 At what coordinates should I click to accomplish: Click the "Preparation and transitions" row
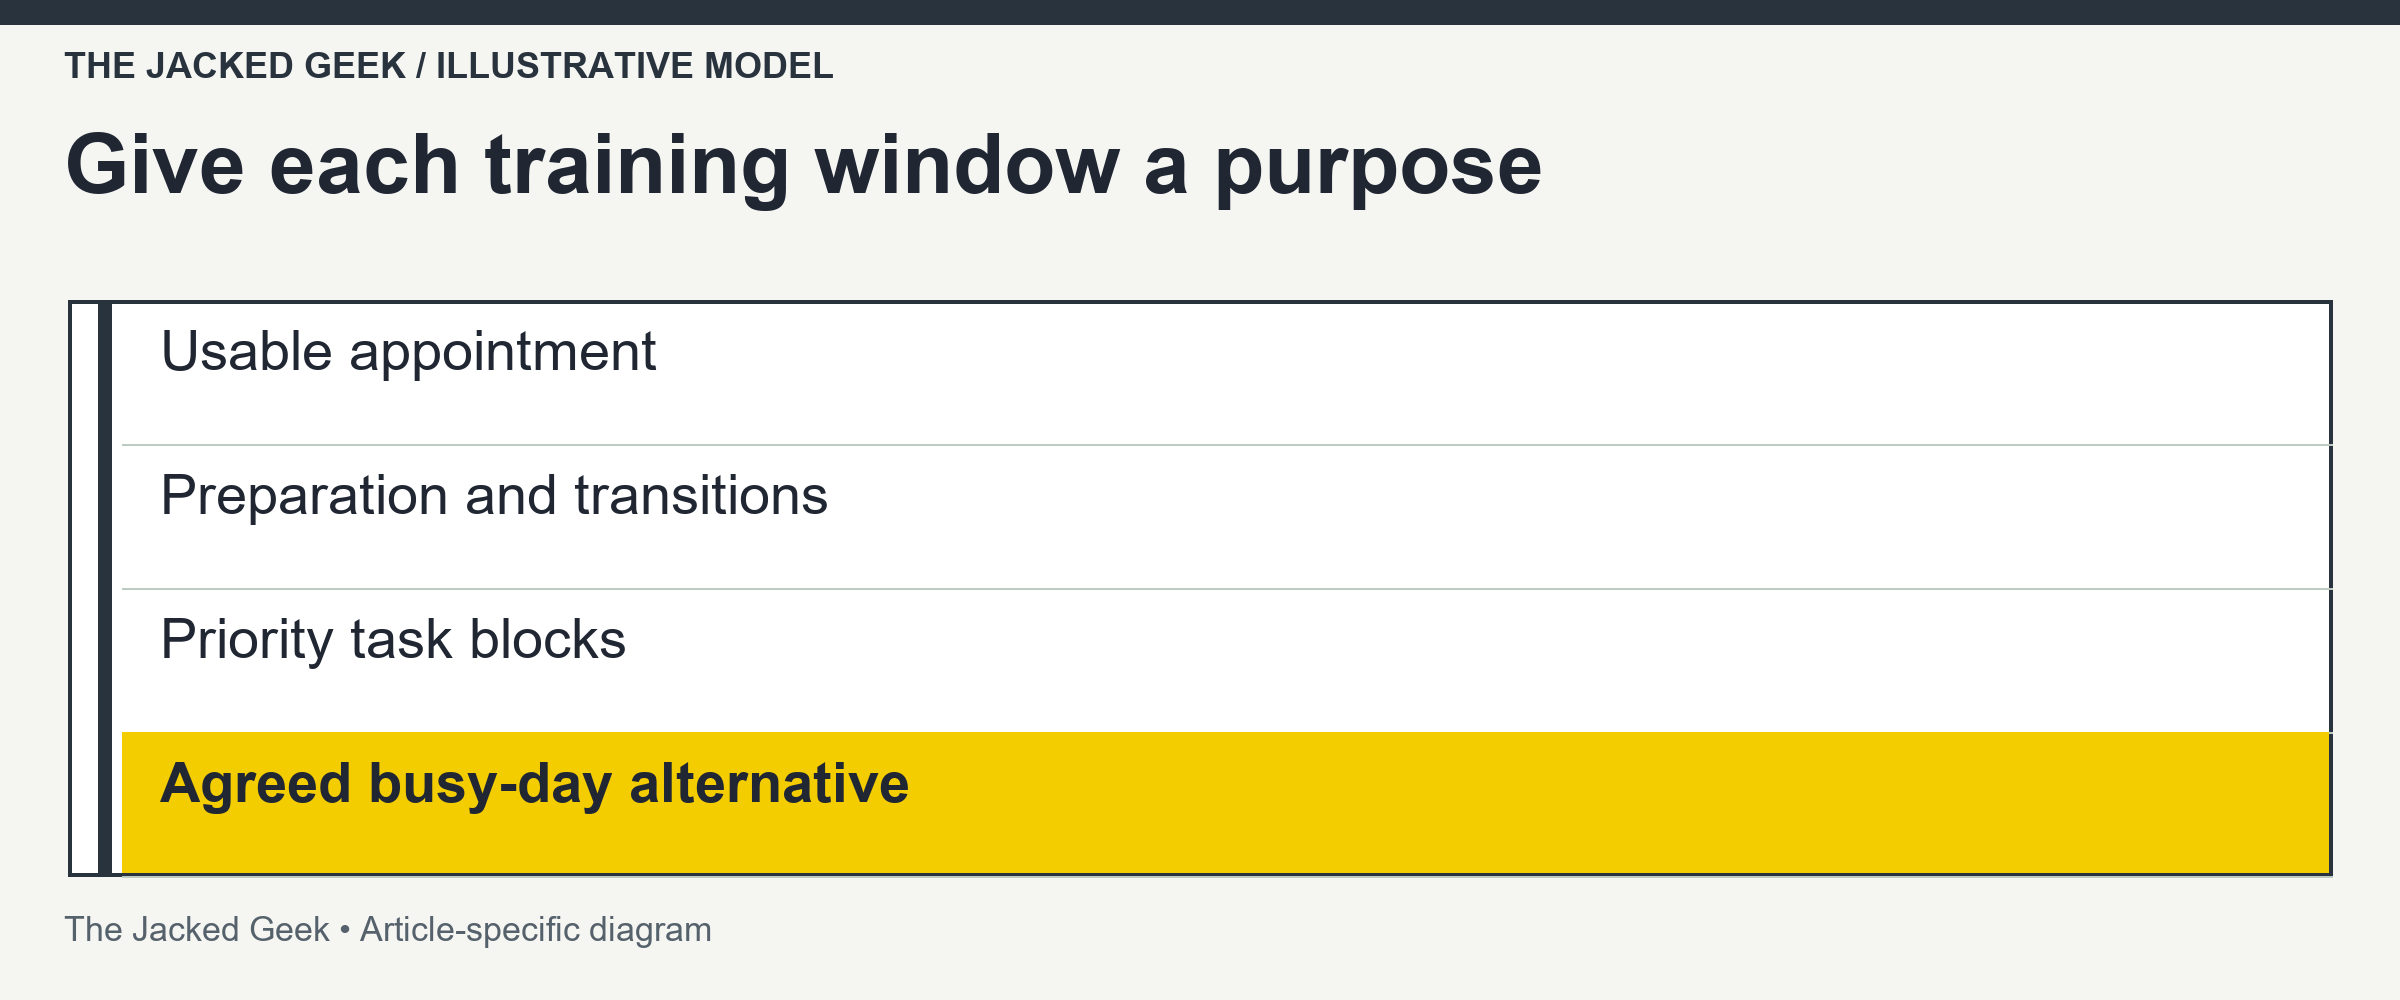1226,517
